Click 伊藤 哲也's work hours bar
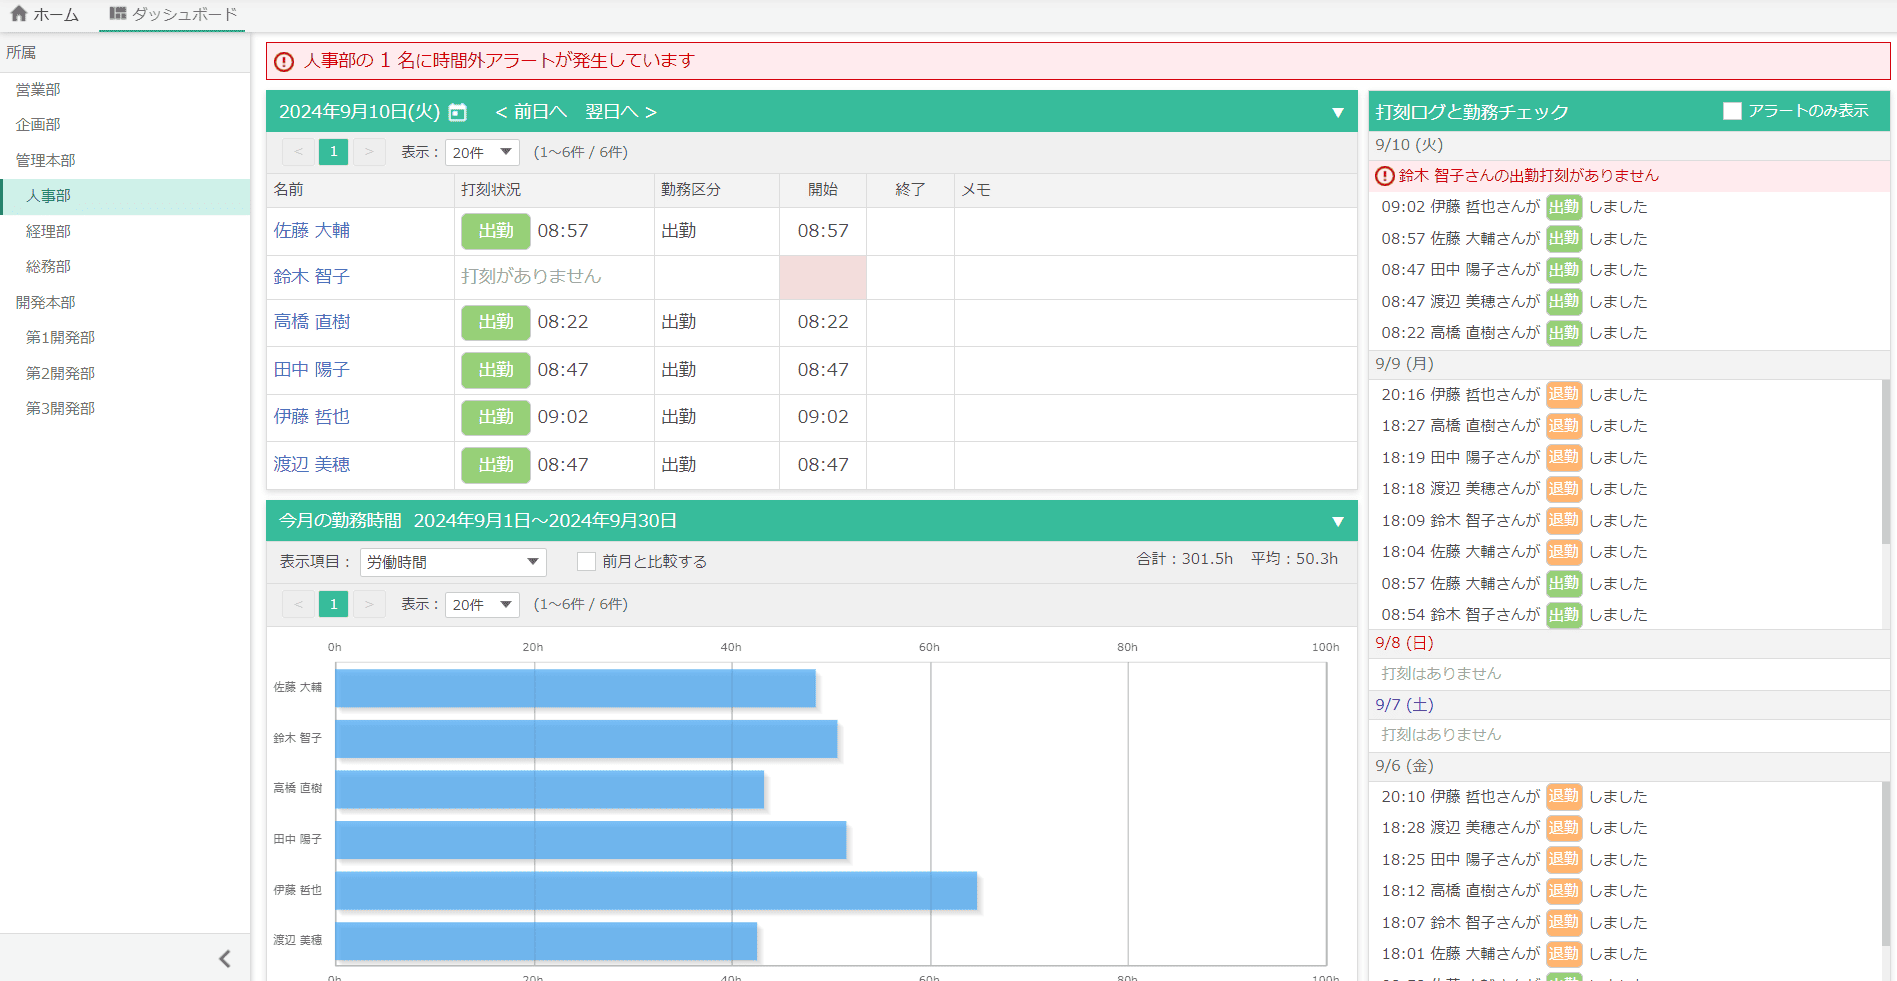Image resolution: width=1897 pixels, height=981 pixels. point(655,890)
